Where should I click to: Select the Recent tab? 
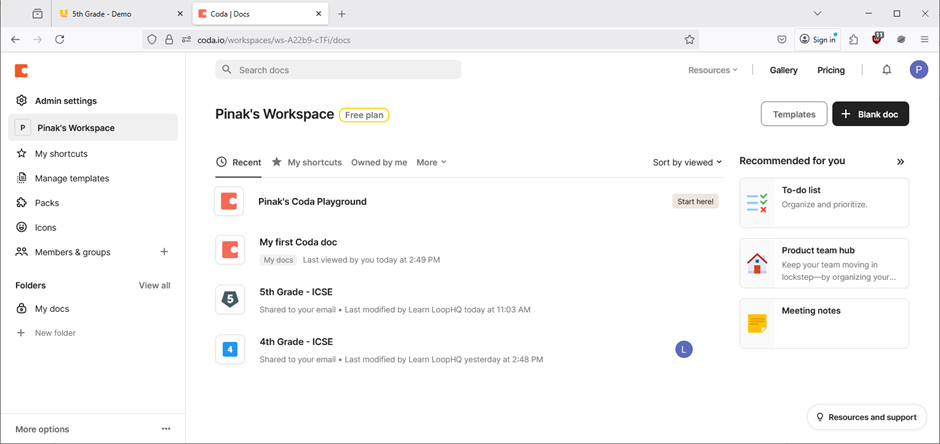[239, 162]
